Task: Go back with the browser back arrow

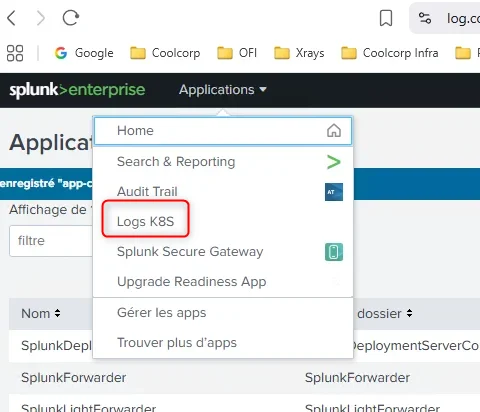Action: tap(11, 18)
